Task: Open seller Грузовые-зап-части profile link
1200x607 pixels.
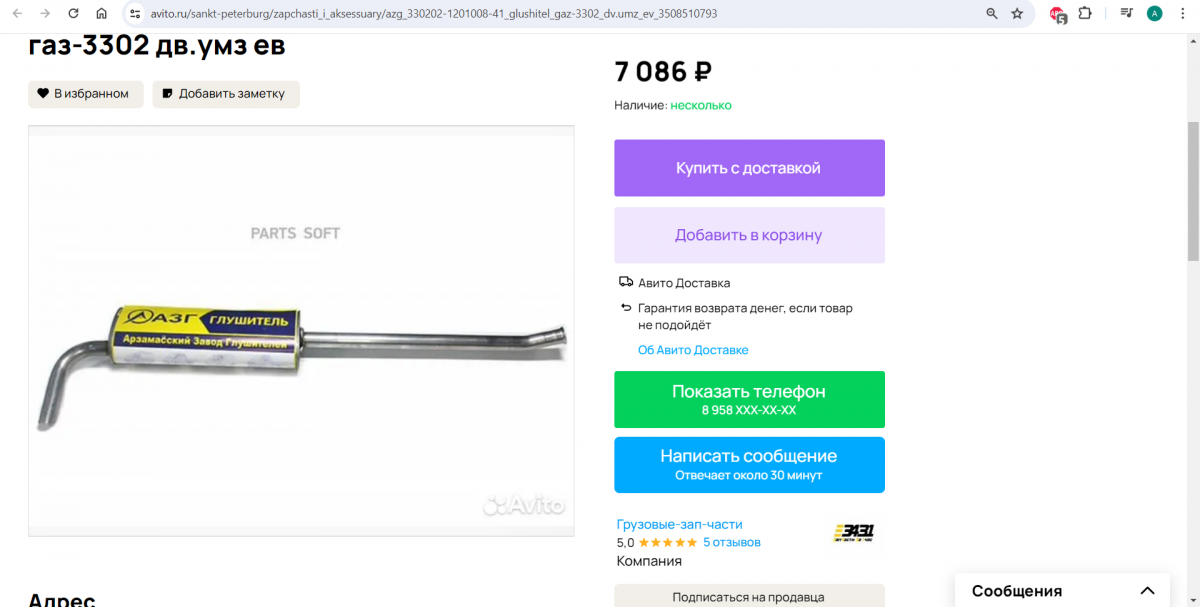Action: (680, 524)
